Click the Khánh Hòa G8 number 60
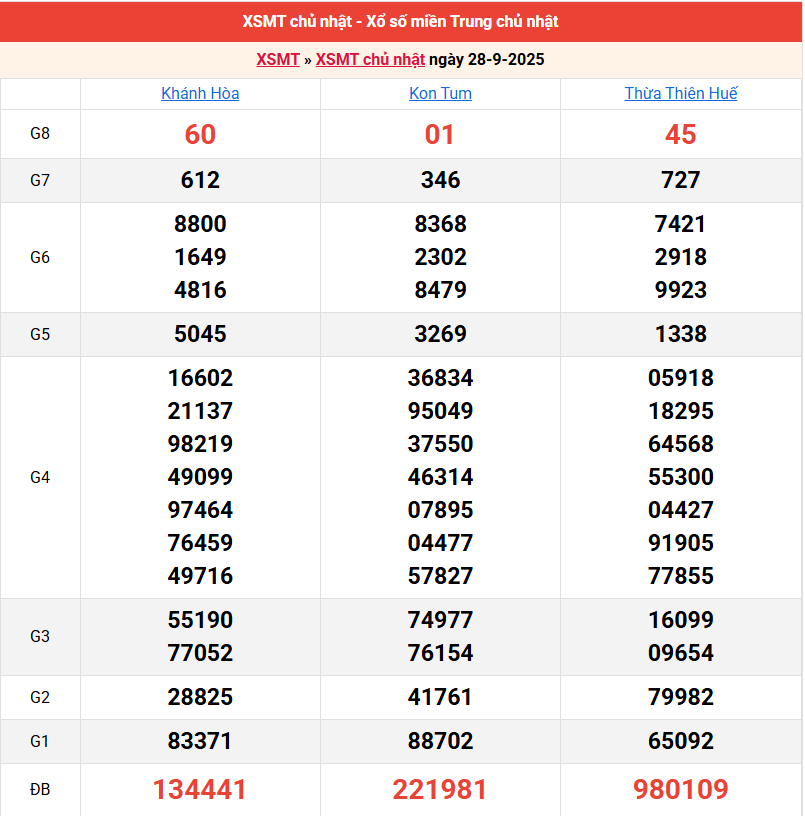 tap(200, 135)
